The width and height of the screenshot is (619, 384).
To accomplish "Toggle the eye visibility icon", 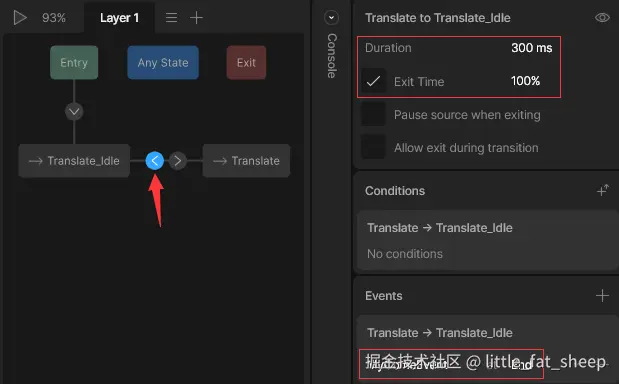I will pyautogui.click(x=602, y=18).
